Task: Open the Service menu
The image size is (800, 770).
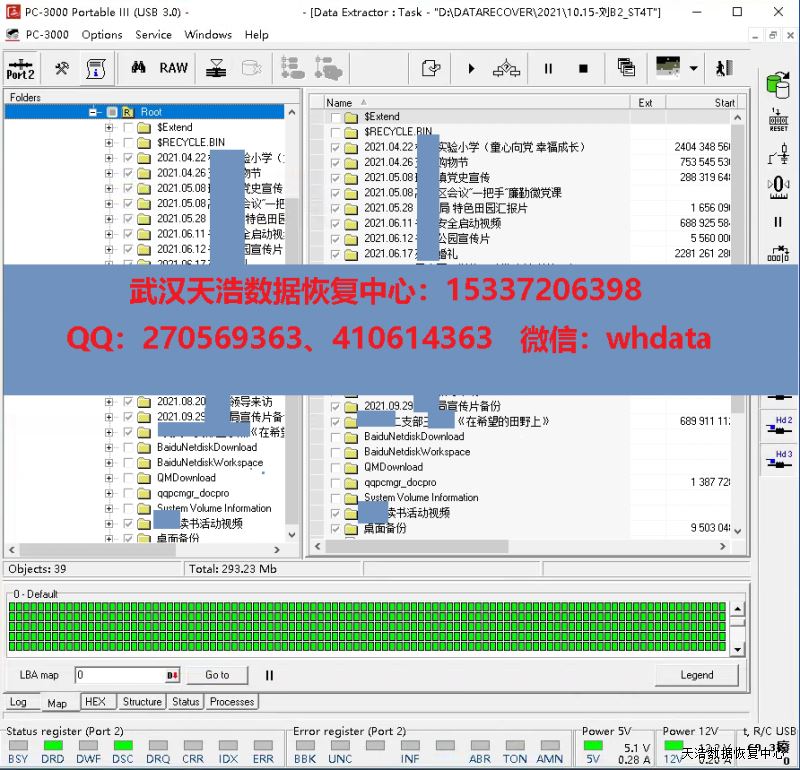Action: (153, 34)
